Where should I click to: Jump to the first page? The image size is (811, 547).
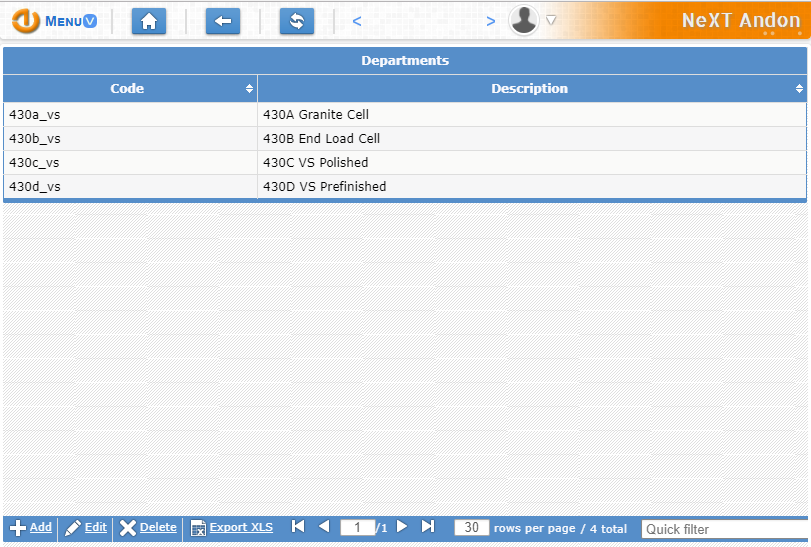[x=298, y=527]
